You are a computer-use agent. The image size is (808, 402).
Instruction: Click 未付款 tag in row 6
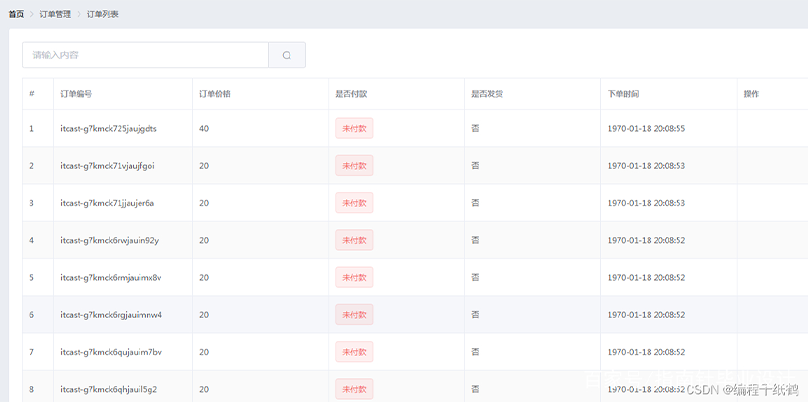click(354, 314)
